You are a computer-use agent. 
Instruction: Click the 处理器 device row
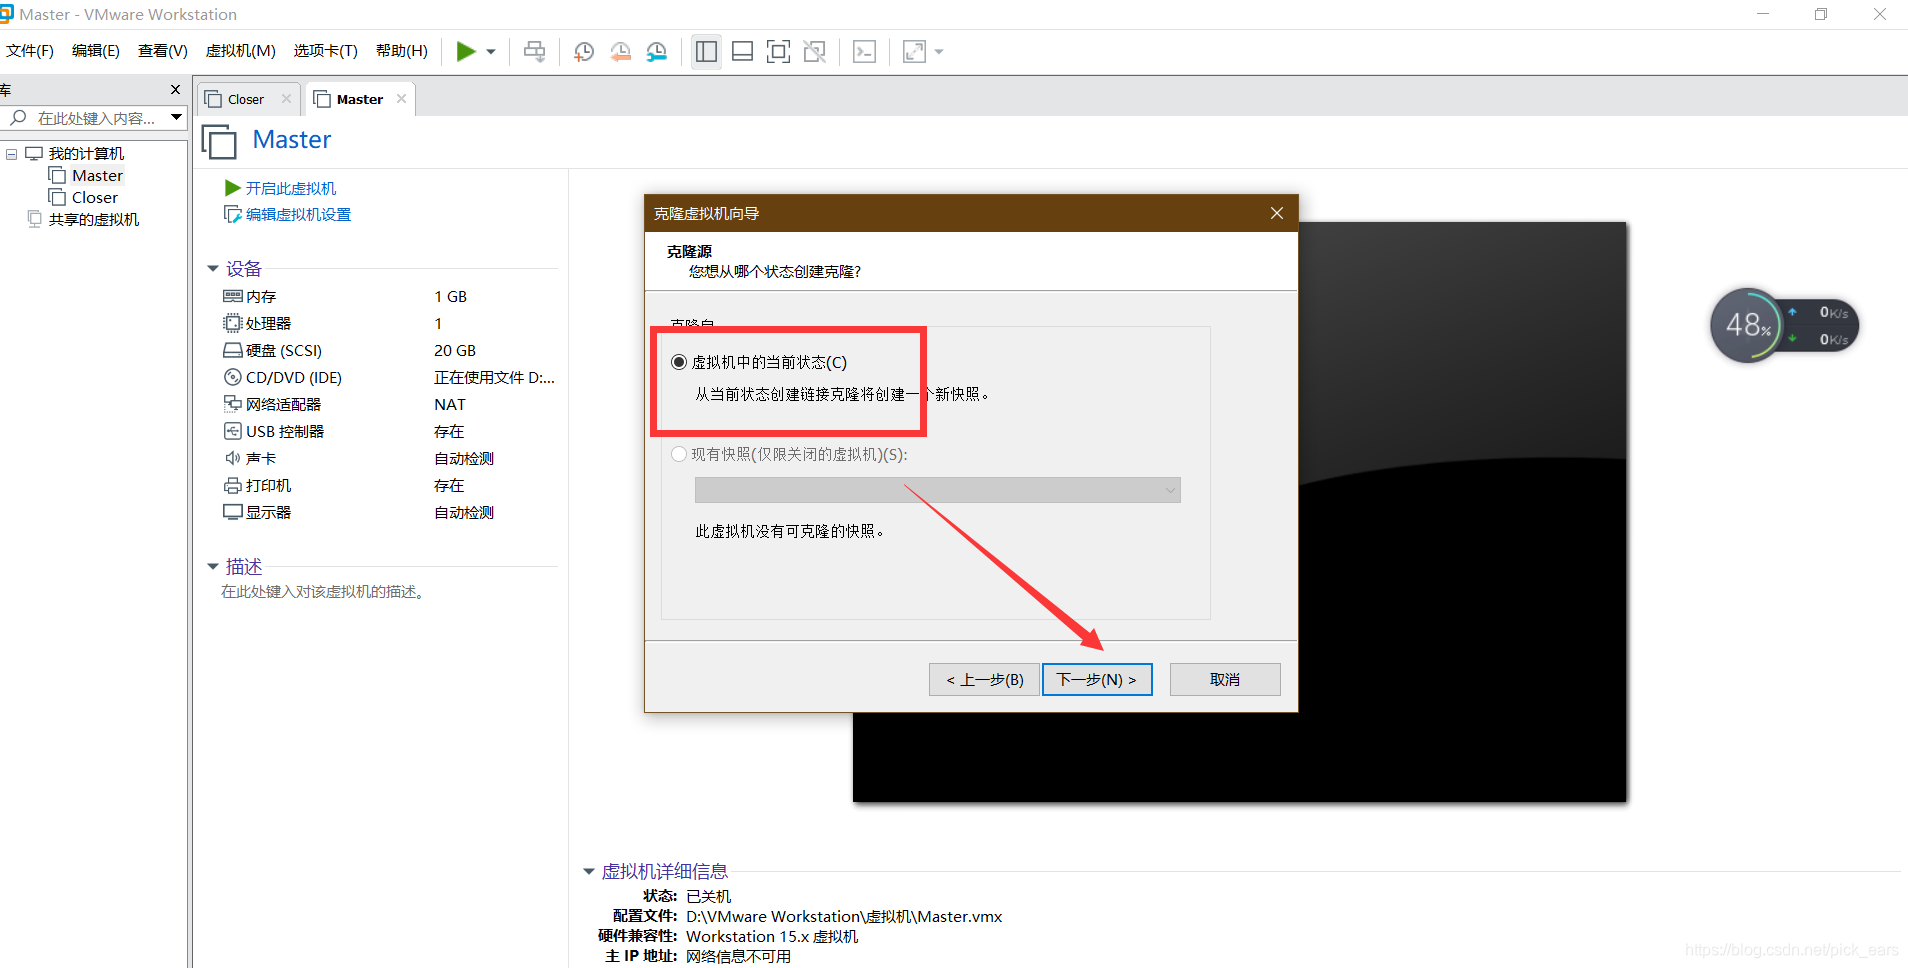pyautogui.click(x=388, y=324)
